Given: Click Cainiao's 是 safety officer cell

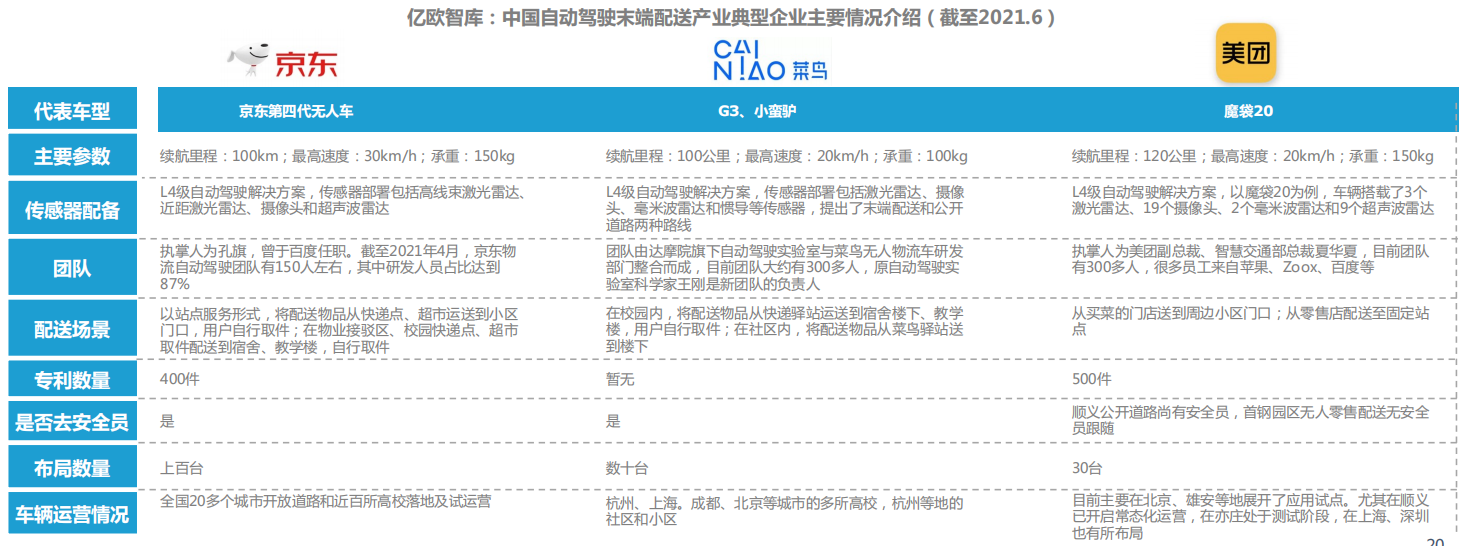Looking at the screenshot, I should pos(613,422).
